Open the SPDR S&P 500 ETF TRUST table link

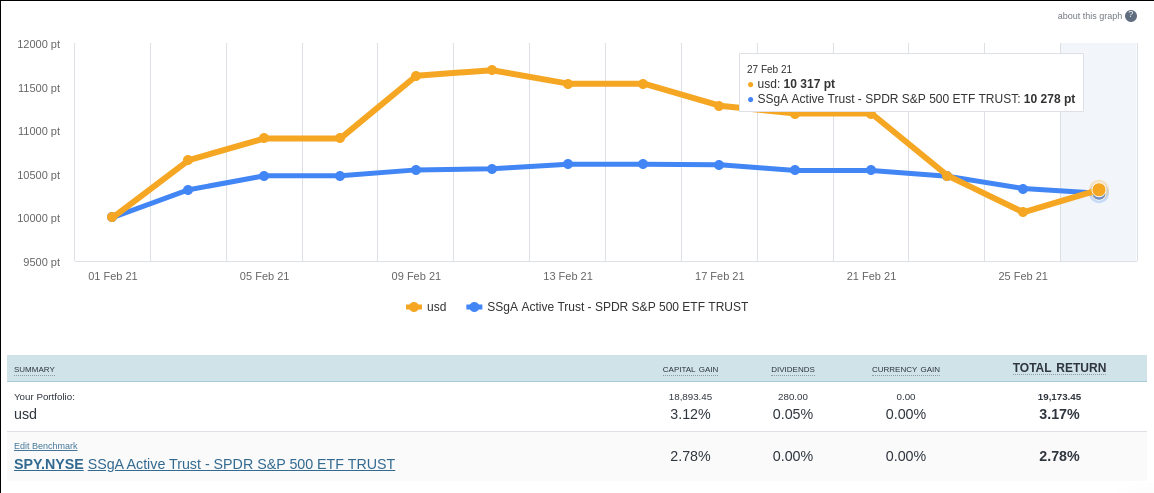click(241, 464)
